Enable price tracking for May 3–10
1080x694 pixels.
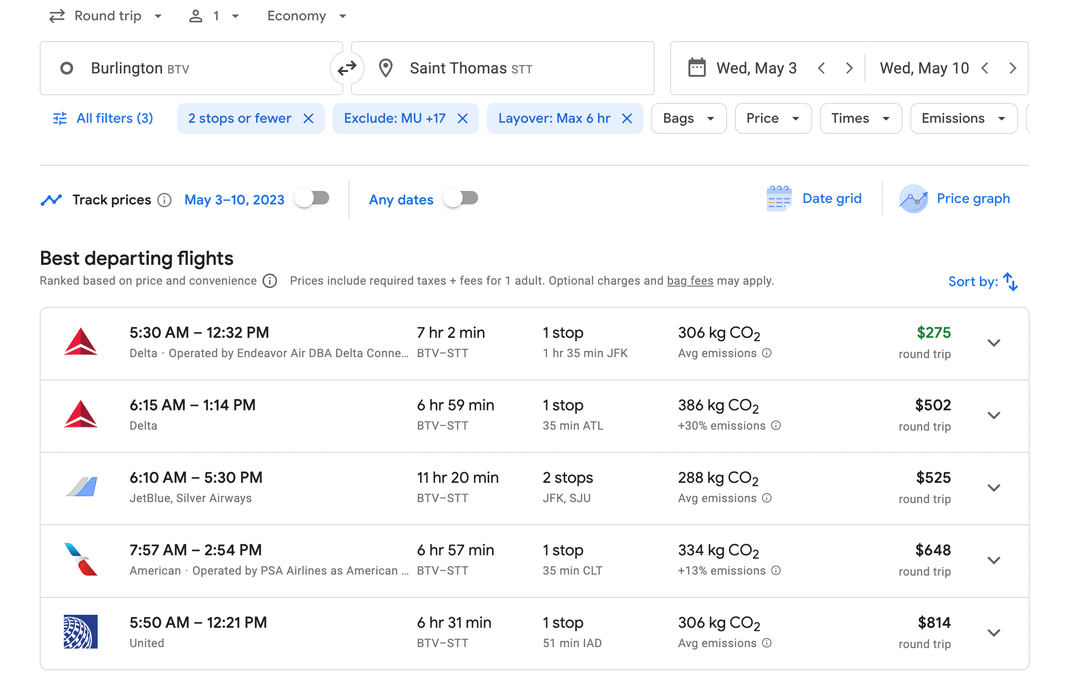tap(311, 199)
